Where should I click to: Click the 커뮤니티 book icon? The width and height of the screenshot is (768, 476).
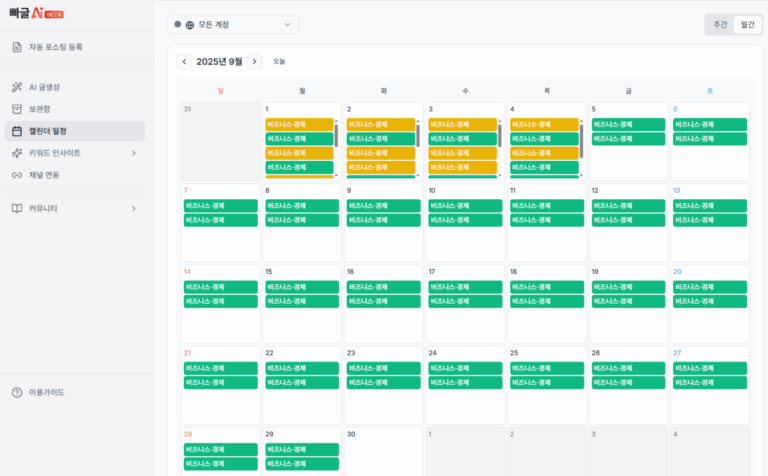click(x=17, y=208)
